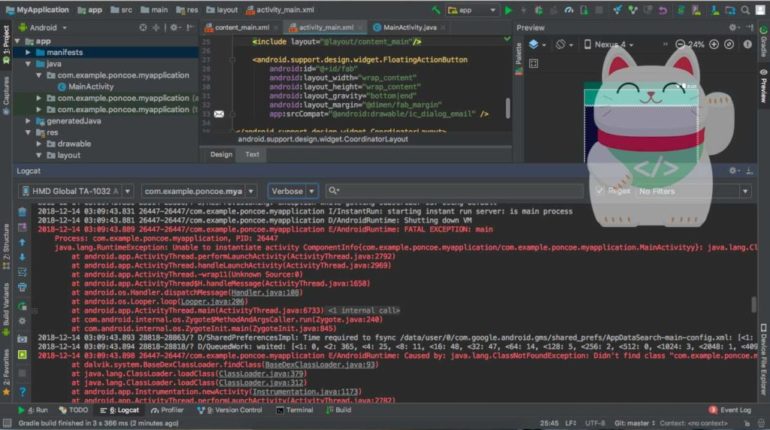Open the Logcat tab in bottom bar
Image resolution: width=770 pixels, height=430 pixels.
(122, 410)
